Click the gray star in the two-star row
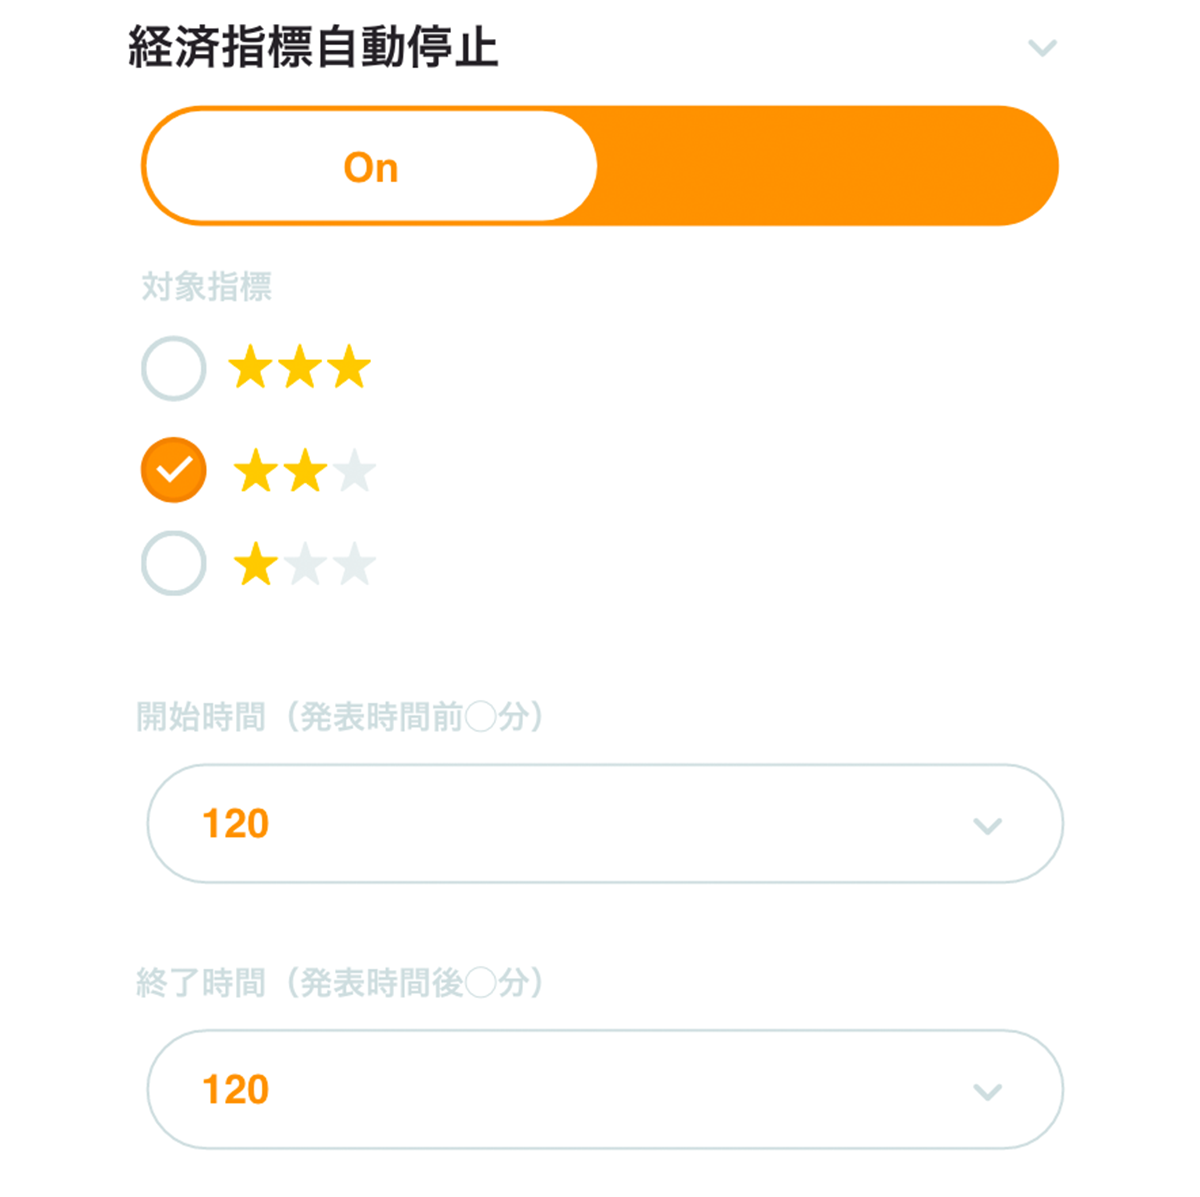 click(355, 471)
